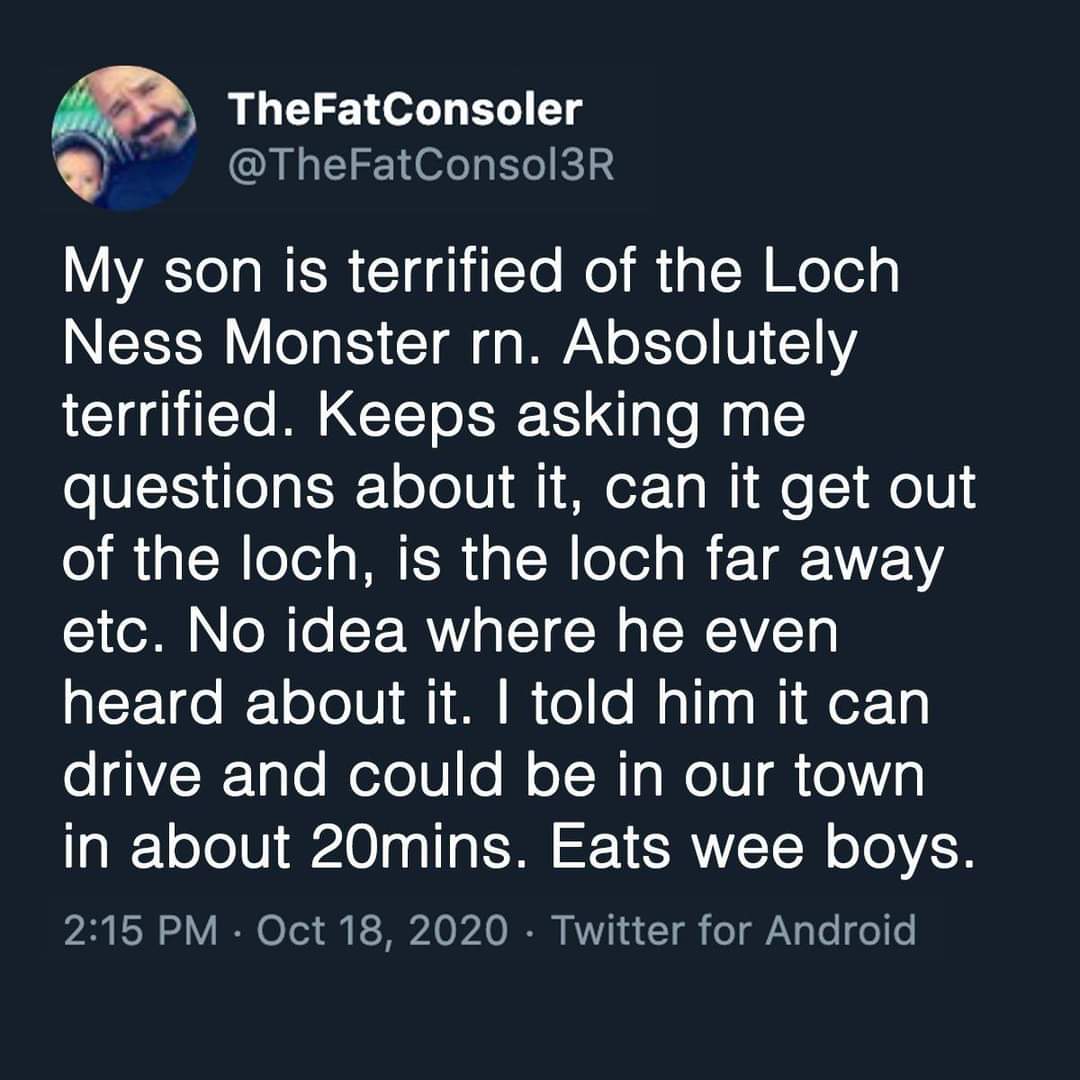Click the child's face in the avatar
The width and height of the screenshot is (1080, 1080).
[x=76, y=172]
